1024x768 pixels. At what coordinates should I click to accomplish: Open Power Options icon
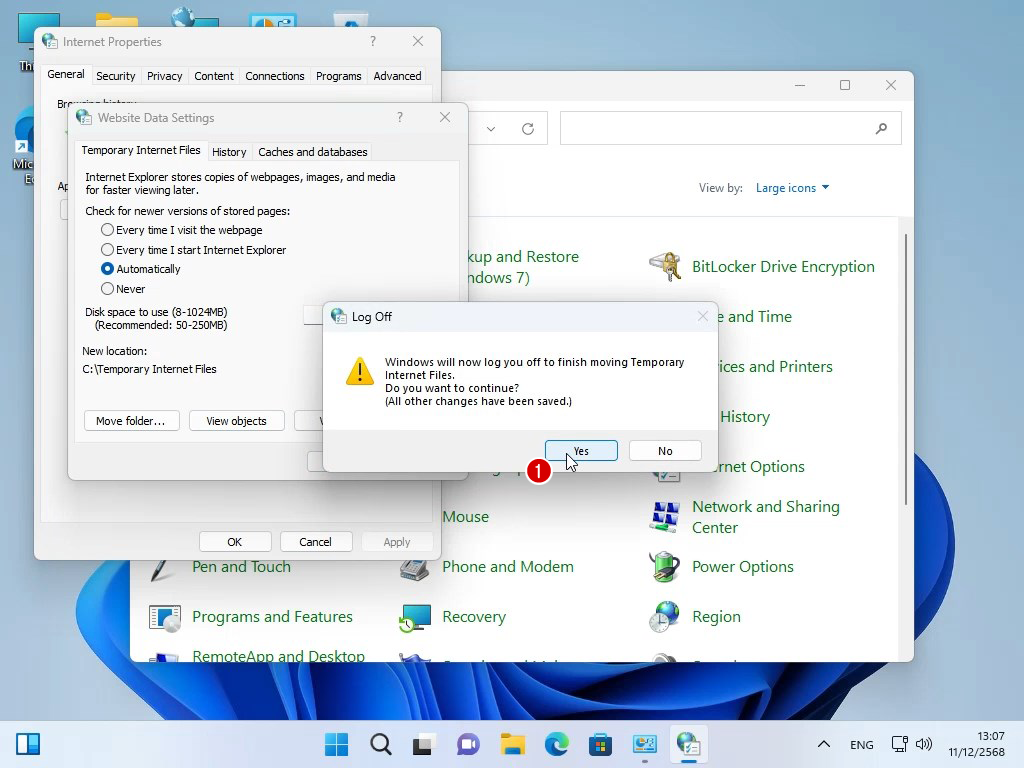point(665,567)
